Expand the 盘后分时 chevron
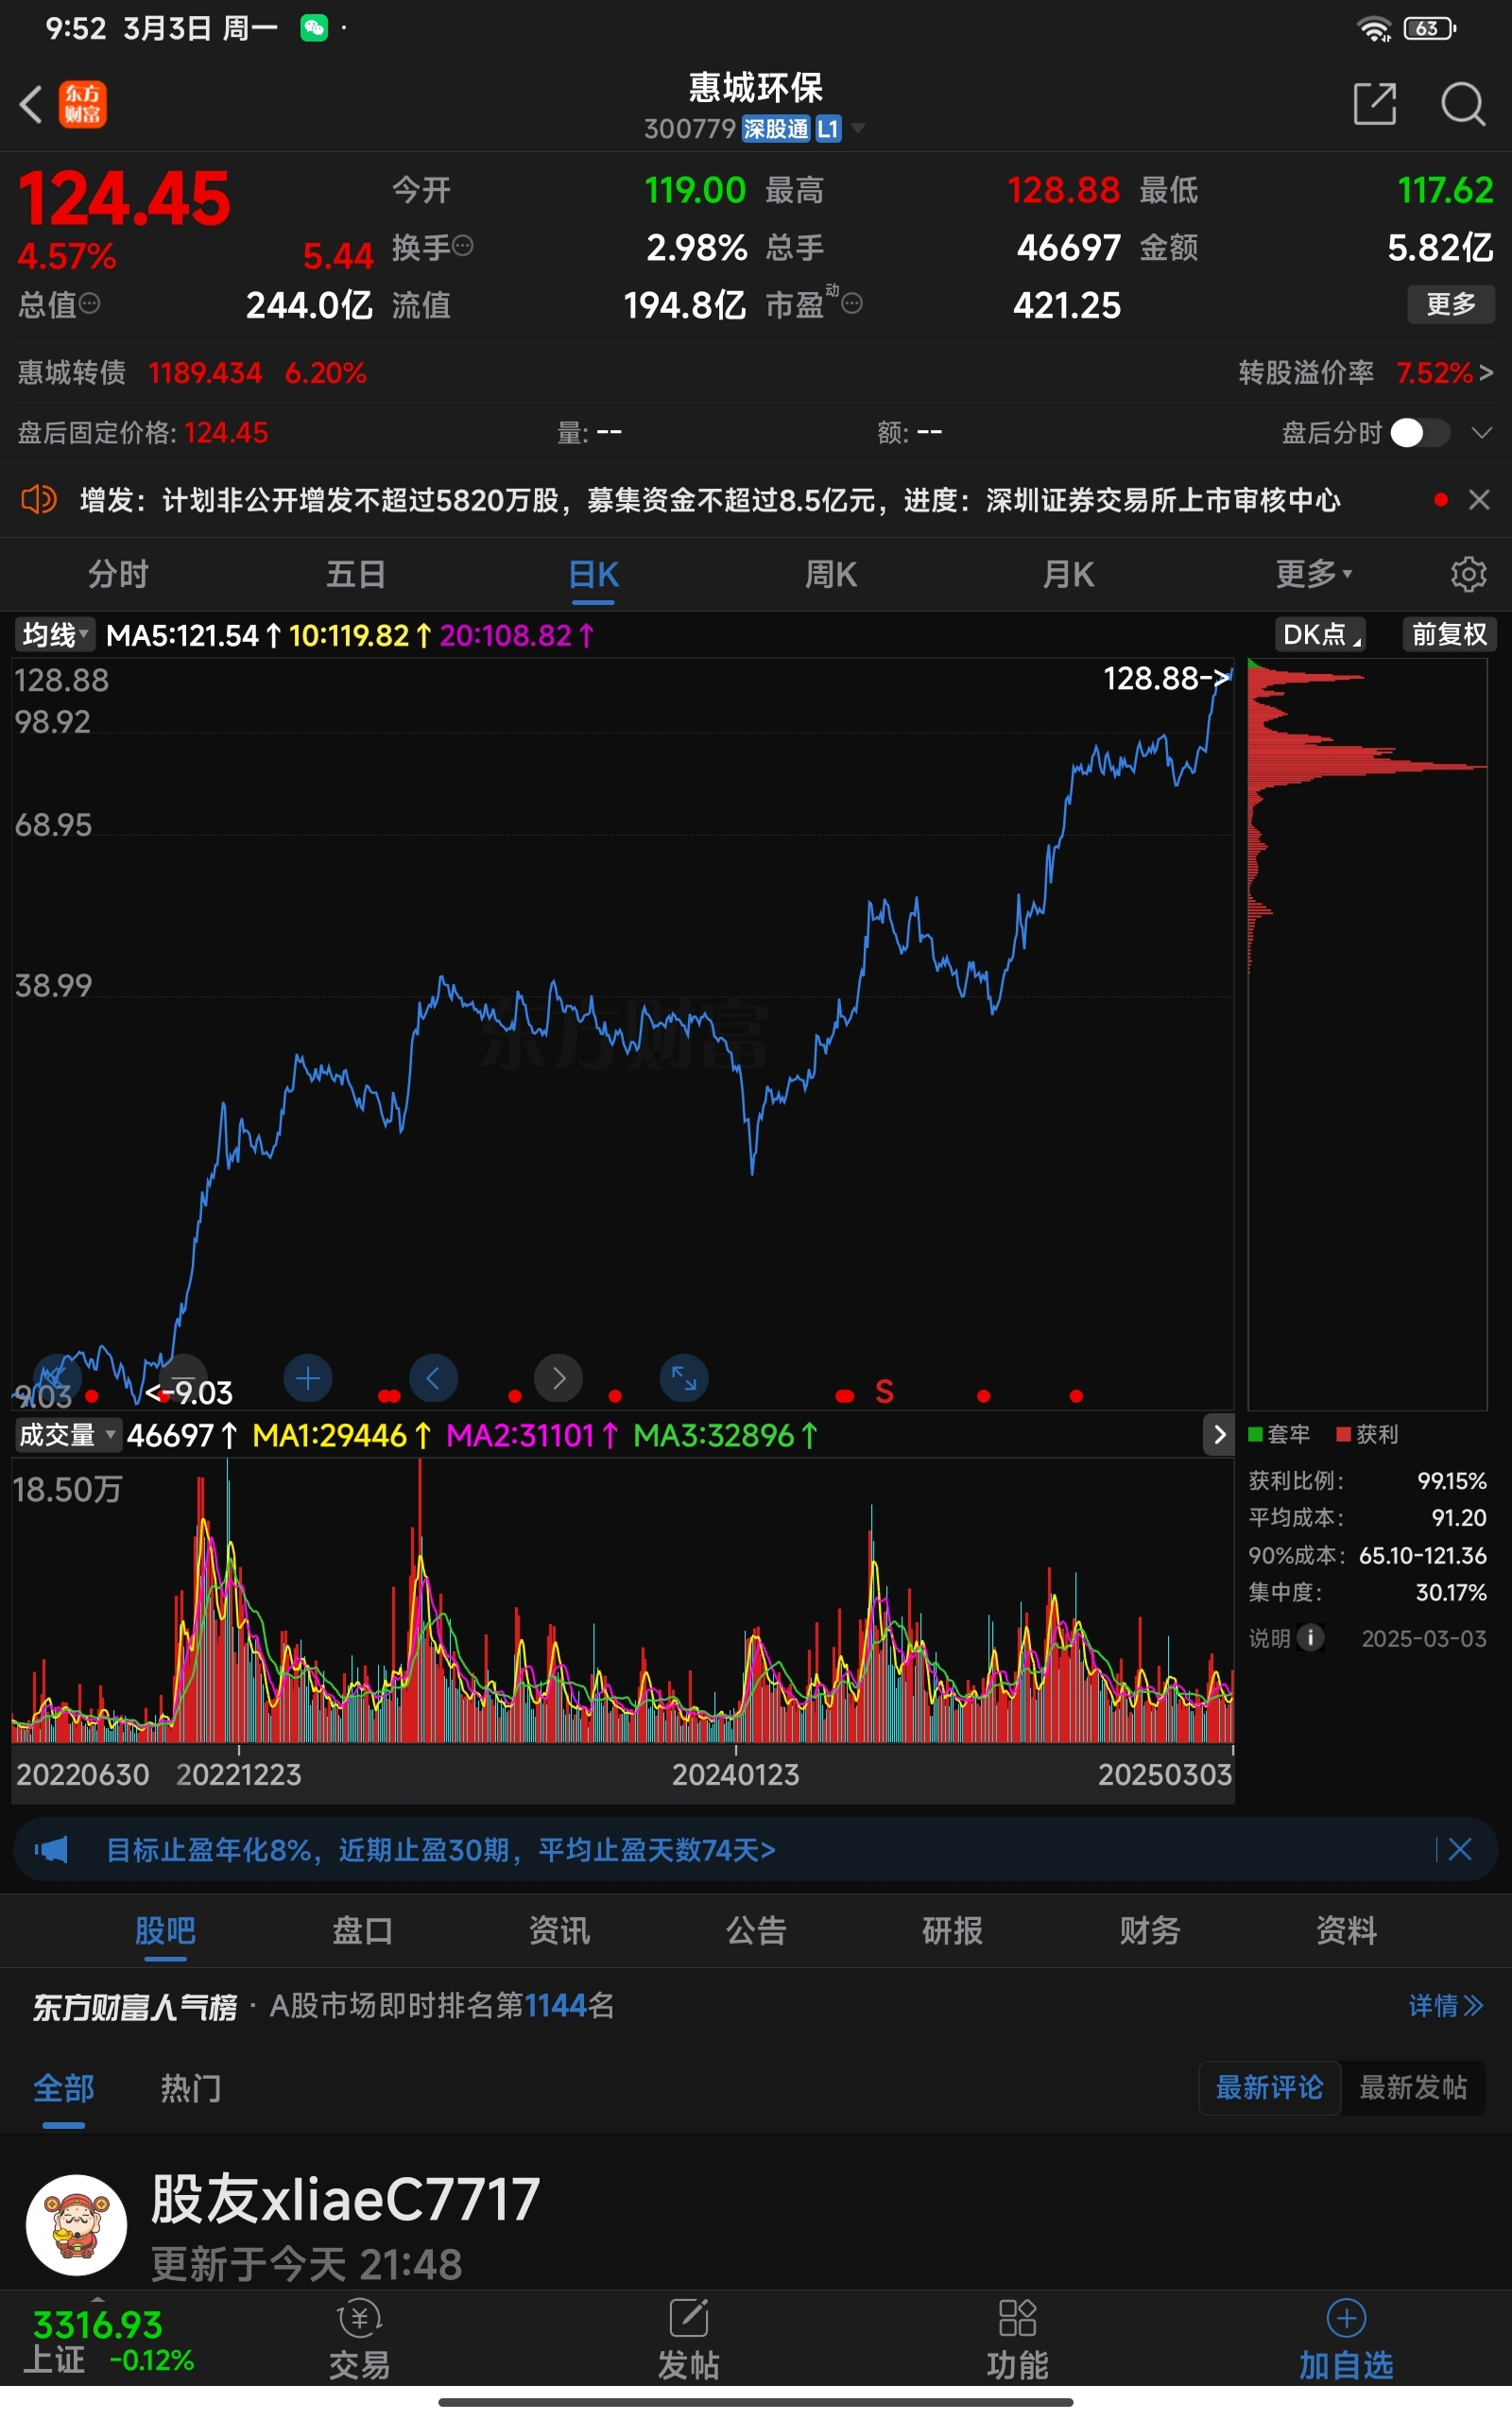The width and height of the screenshot is (1512, 2420). (1482, 432)
